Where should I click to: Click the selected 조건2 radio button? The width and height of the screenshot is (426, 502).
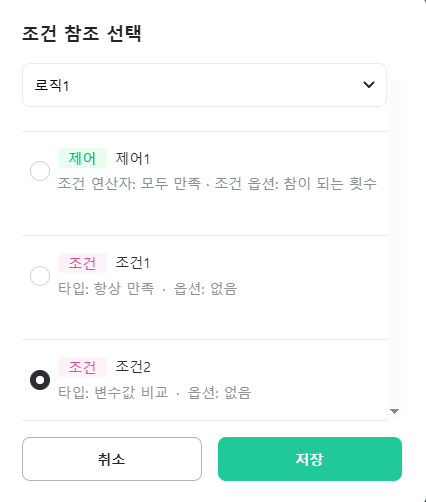coord(40,380)
